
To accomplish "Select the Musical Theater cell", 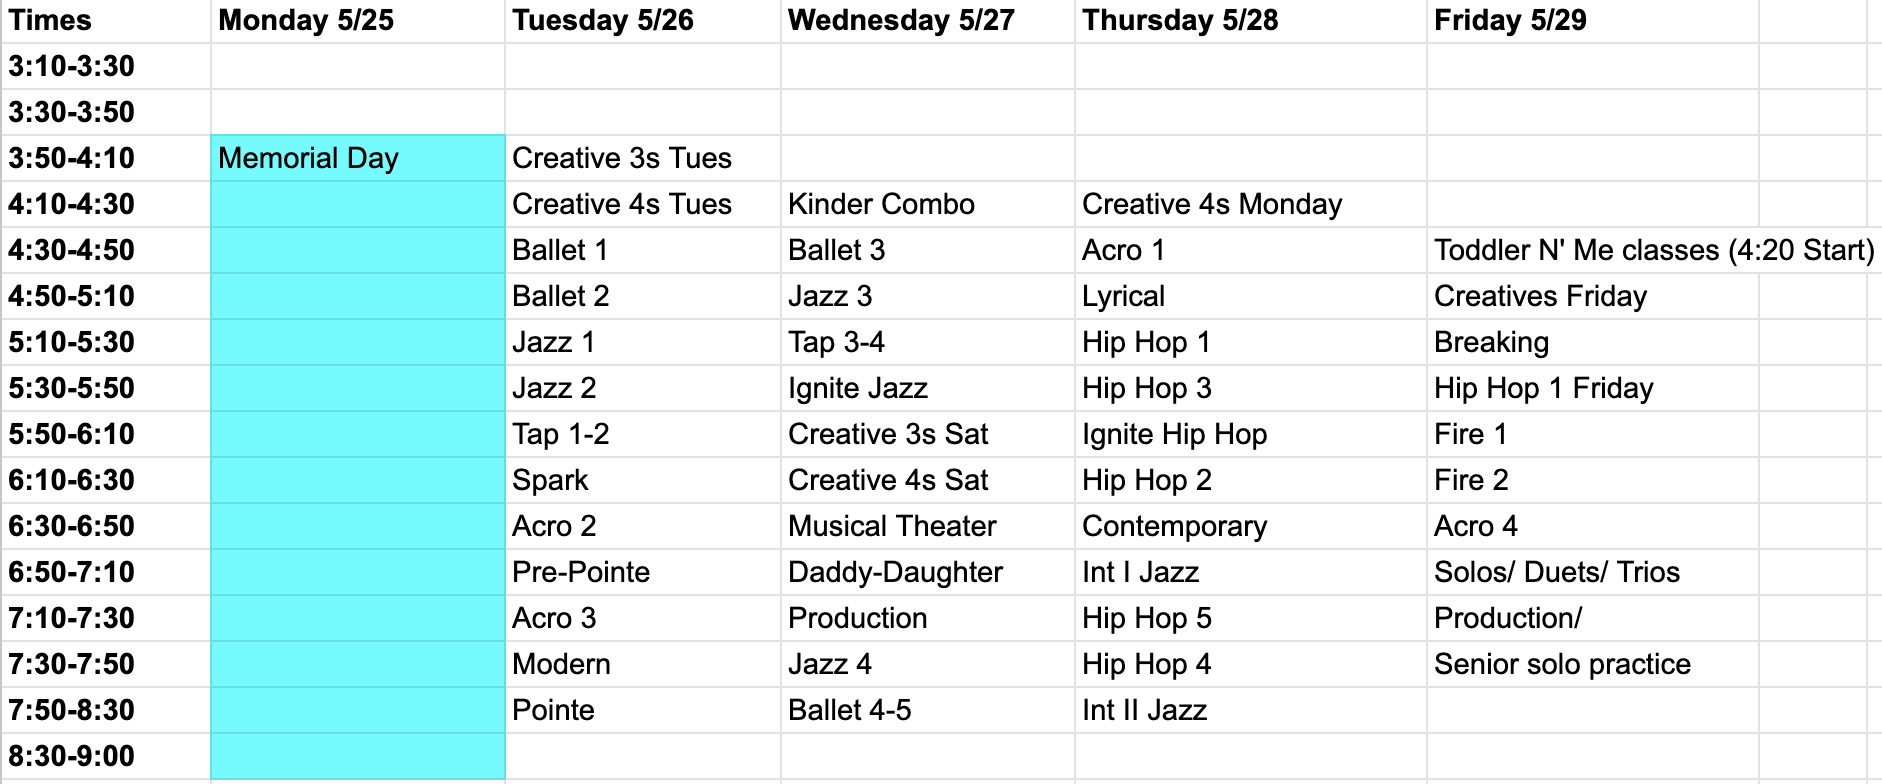I will (926, 526).
